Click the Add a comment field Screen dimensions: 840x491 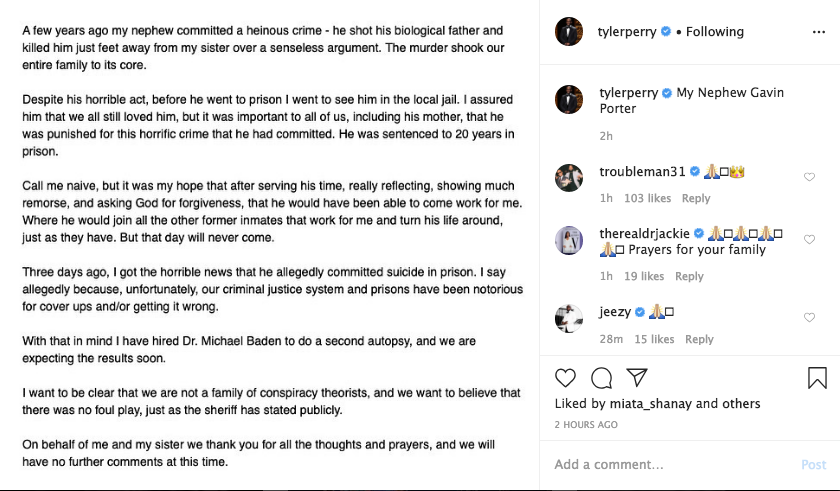pos(670,464)
